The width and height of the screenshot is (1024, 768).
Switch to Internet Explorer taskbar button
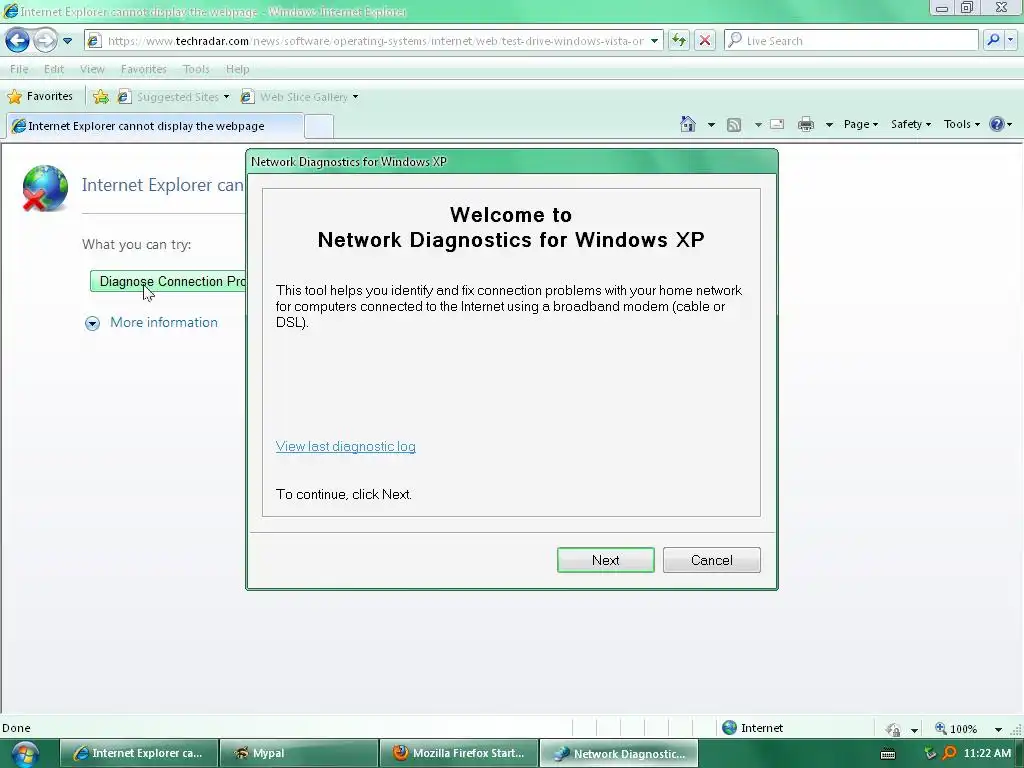click(x=138, y=753)
